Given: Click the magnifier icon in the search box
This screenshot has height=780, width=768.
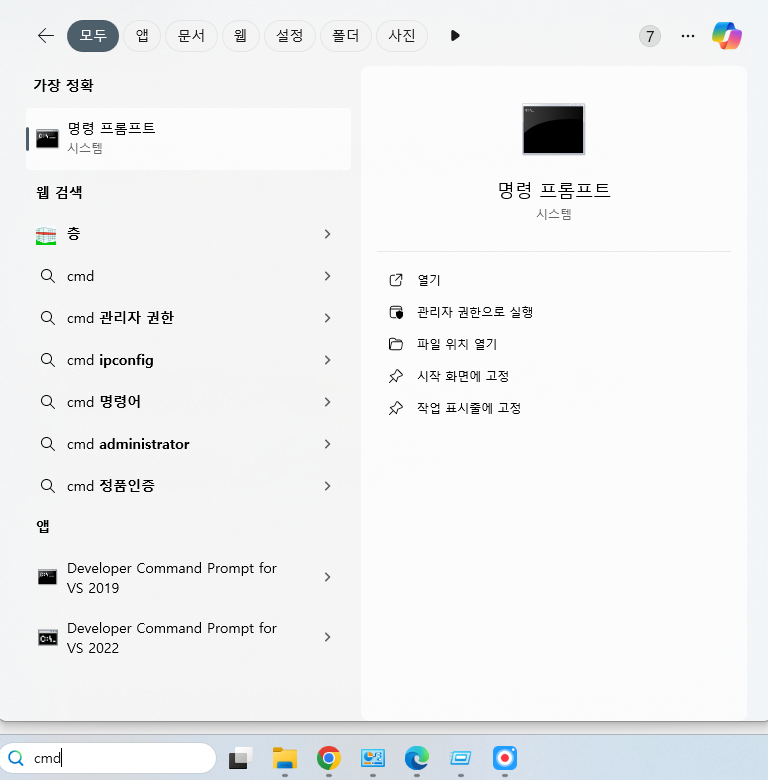Looking at the screenshot, I should 16,758.
